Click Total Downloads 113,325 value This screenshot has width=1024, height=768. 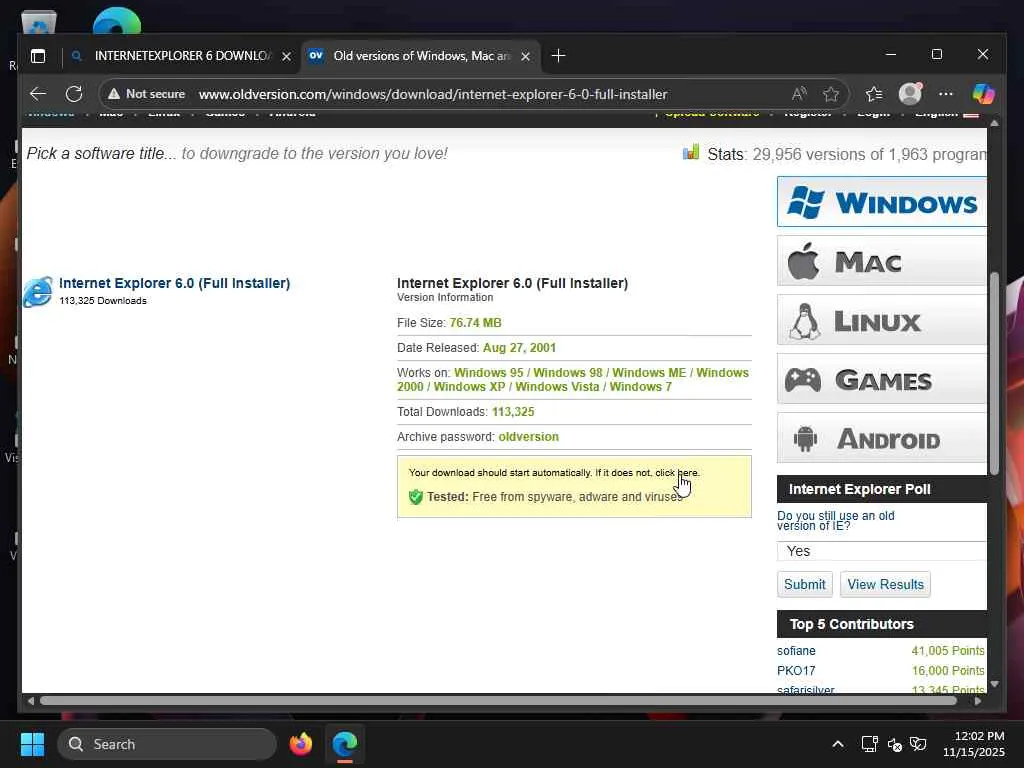(x=513, y=412)
